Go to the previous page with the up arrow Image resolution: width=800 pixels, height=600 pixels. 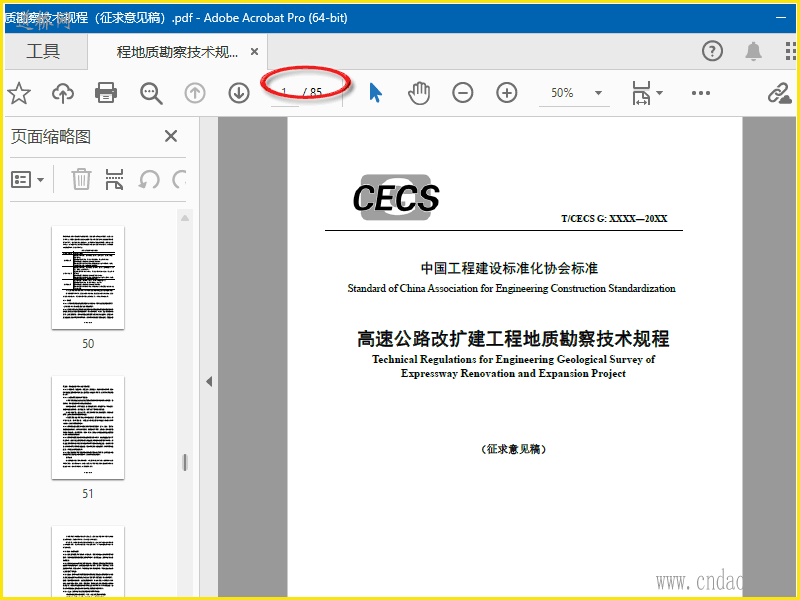click(195, 93)
